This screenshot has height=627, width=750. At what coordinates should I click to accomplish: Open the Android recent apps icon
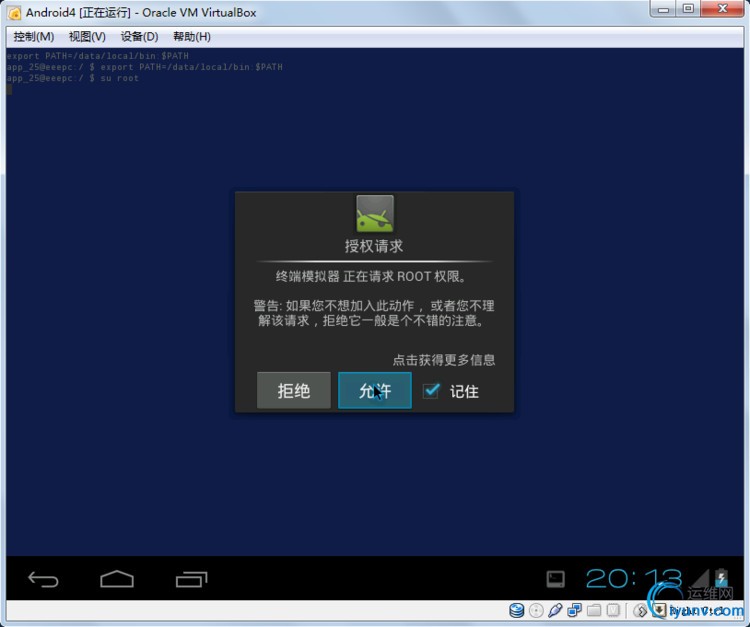(x=191, y=579)
